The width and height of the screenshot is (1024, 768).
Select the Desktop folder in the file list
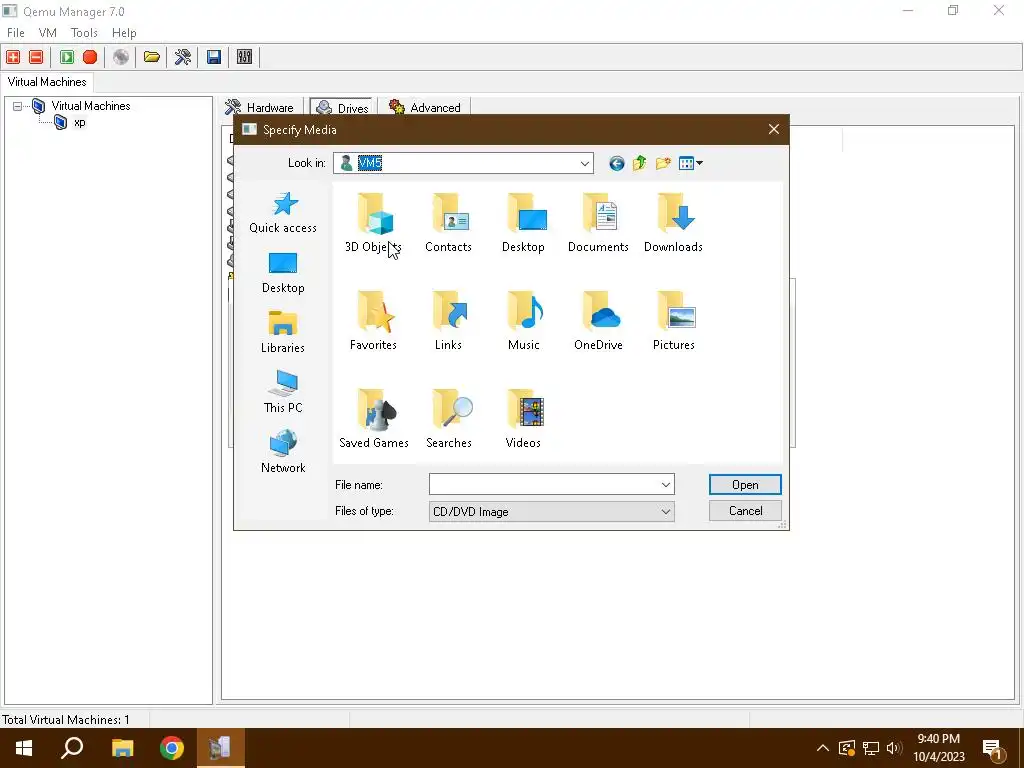(523, 223)
